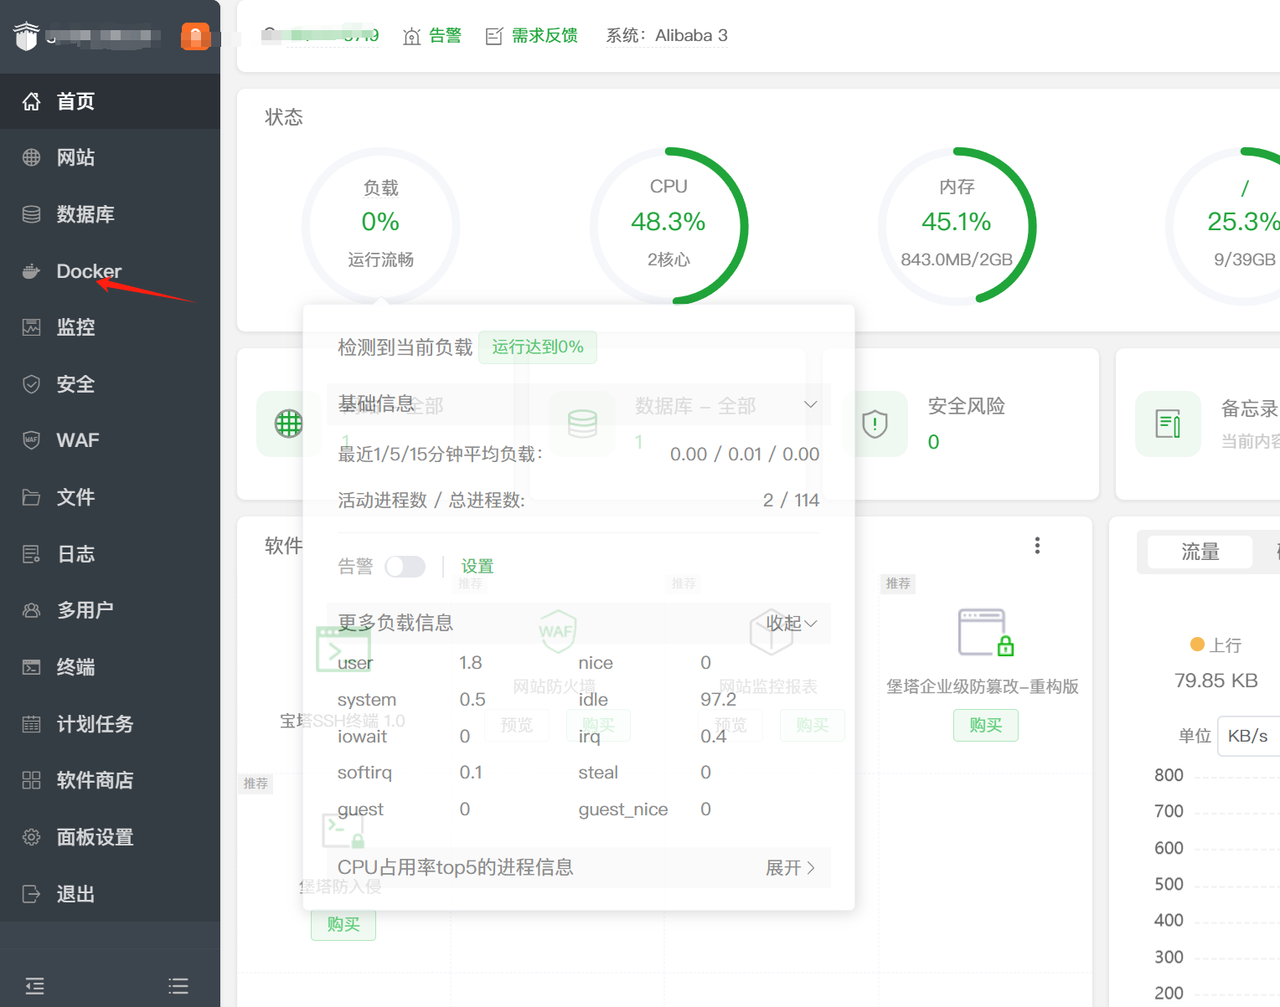The image size is (1280, 1007).
Task: Click the user value 1.8
Action: 471,663
